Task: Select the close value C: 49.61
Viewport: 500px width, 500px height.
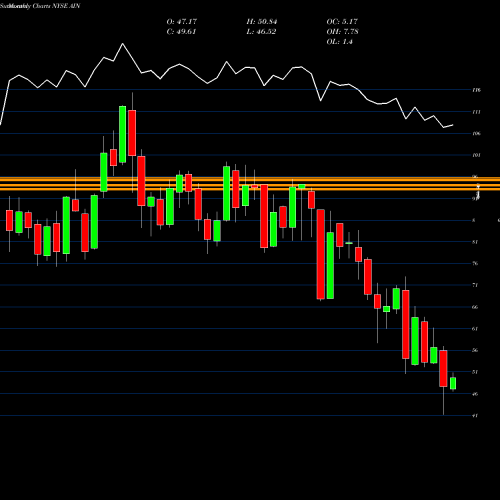Action: pyautogui.click(x=181, y=32)
